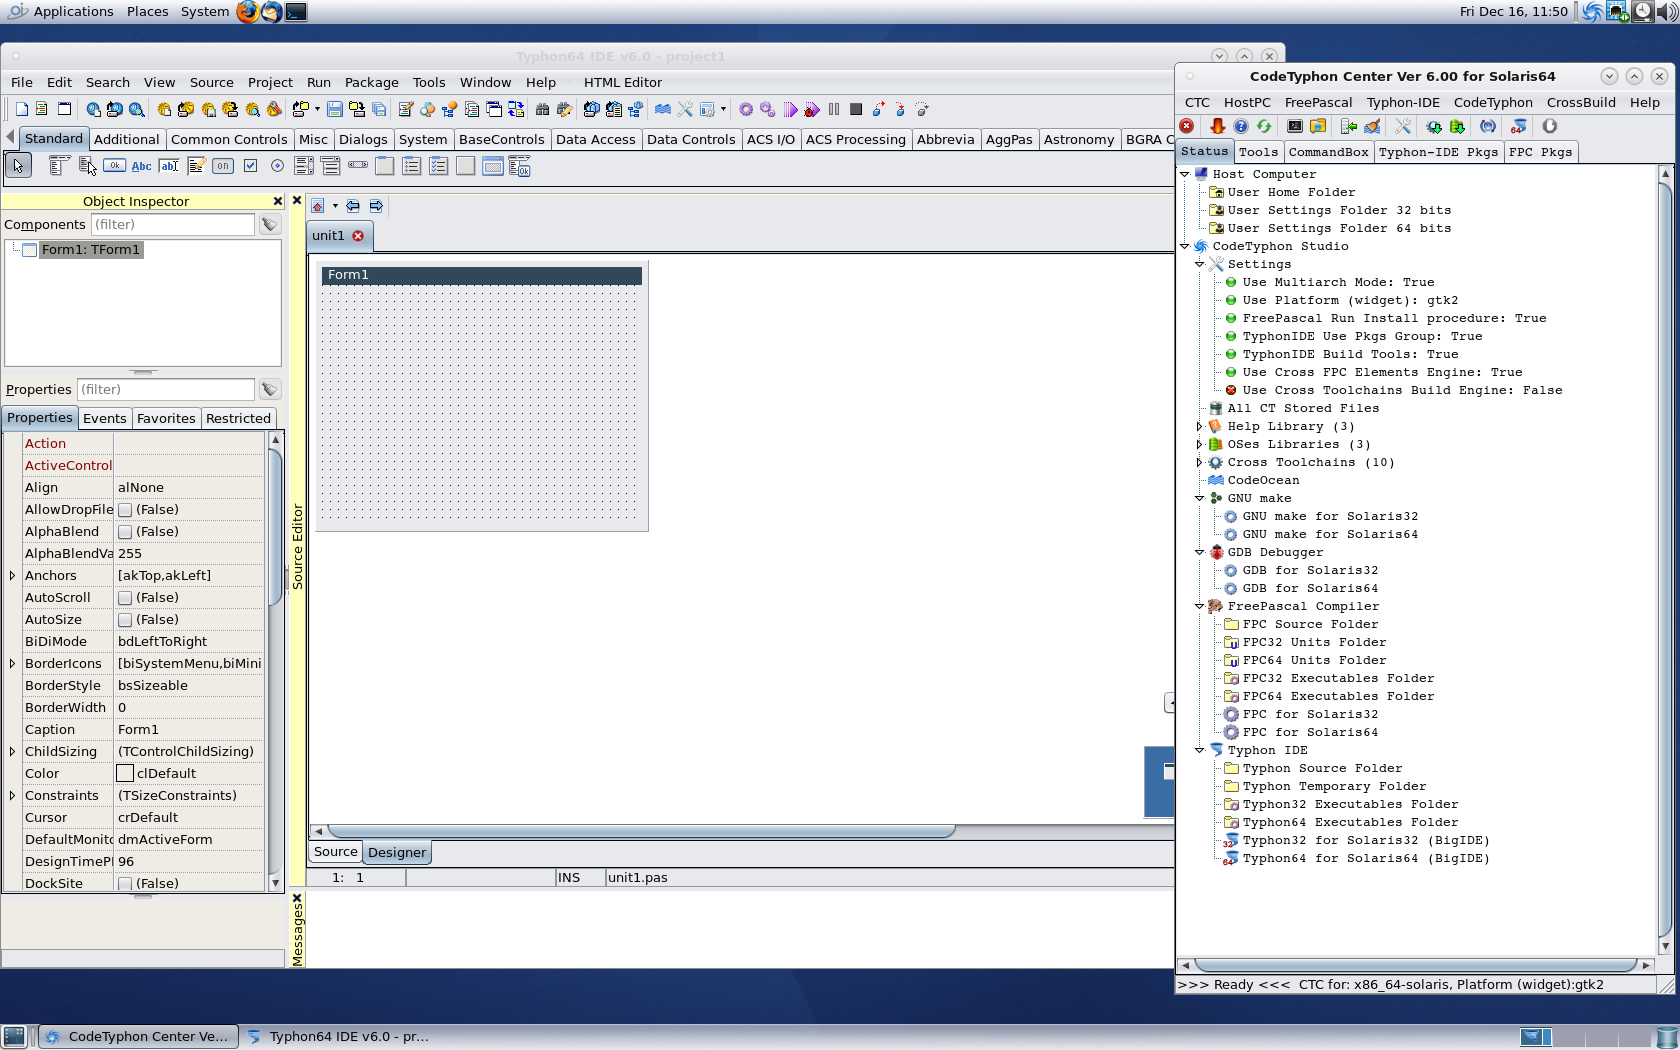
Task: Open the Typhon-IDE Pkgs tab
Action: 1438,152
